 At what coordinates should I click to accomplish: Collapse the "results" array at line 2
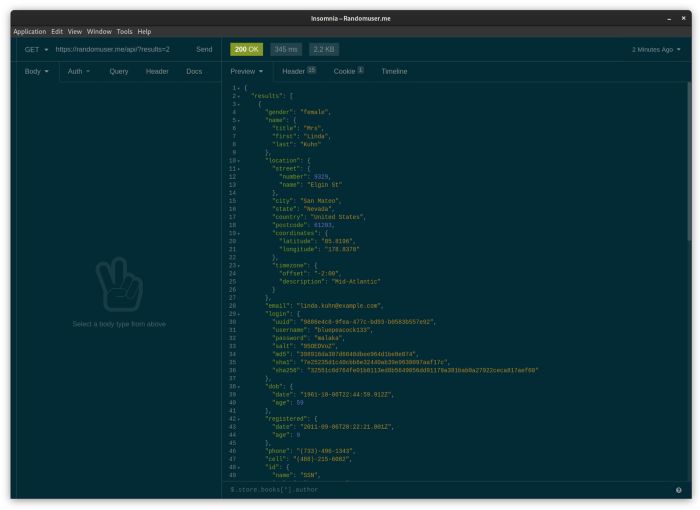click(x=239, y=96)
